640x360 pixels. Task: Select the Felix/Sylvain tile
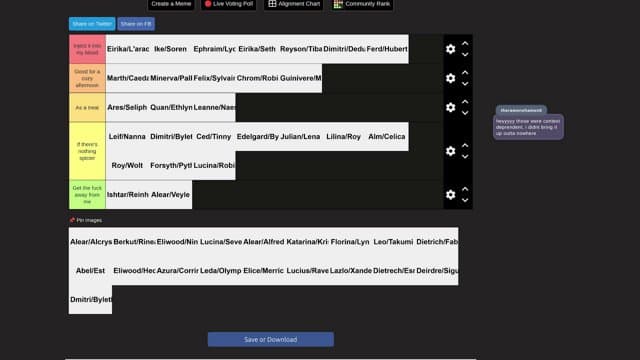coord(214,78)
